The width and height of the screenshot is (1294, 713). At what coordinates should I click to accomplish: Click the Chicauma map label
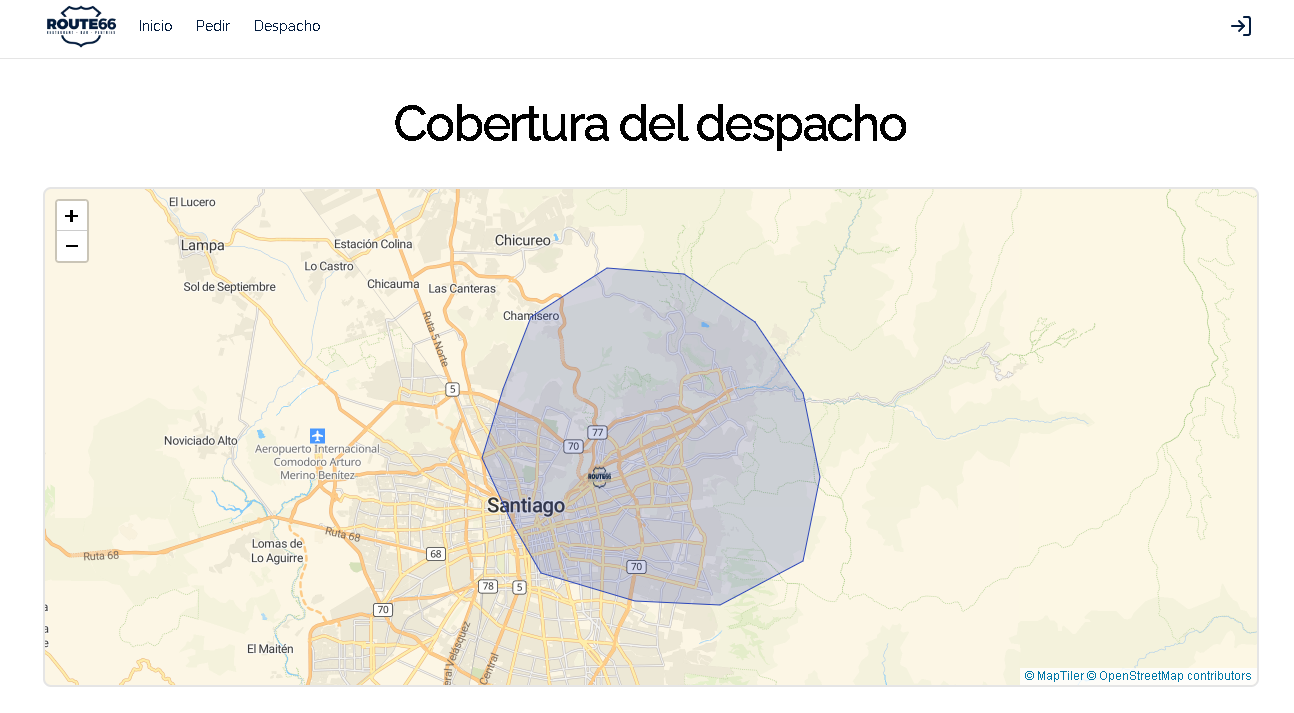coord(393,284)
